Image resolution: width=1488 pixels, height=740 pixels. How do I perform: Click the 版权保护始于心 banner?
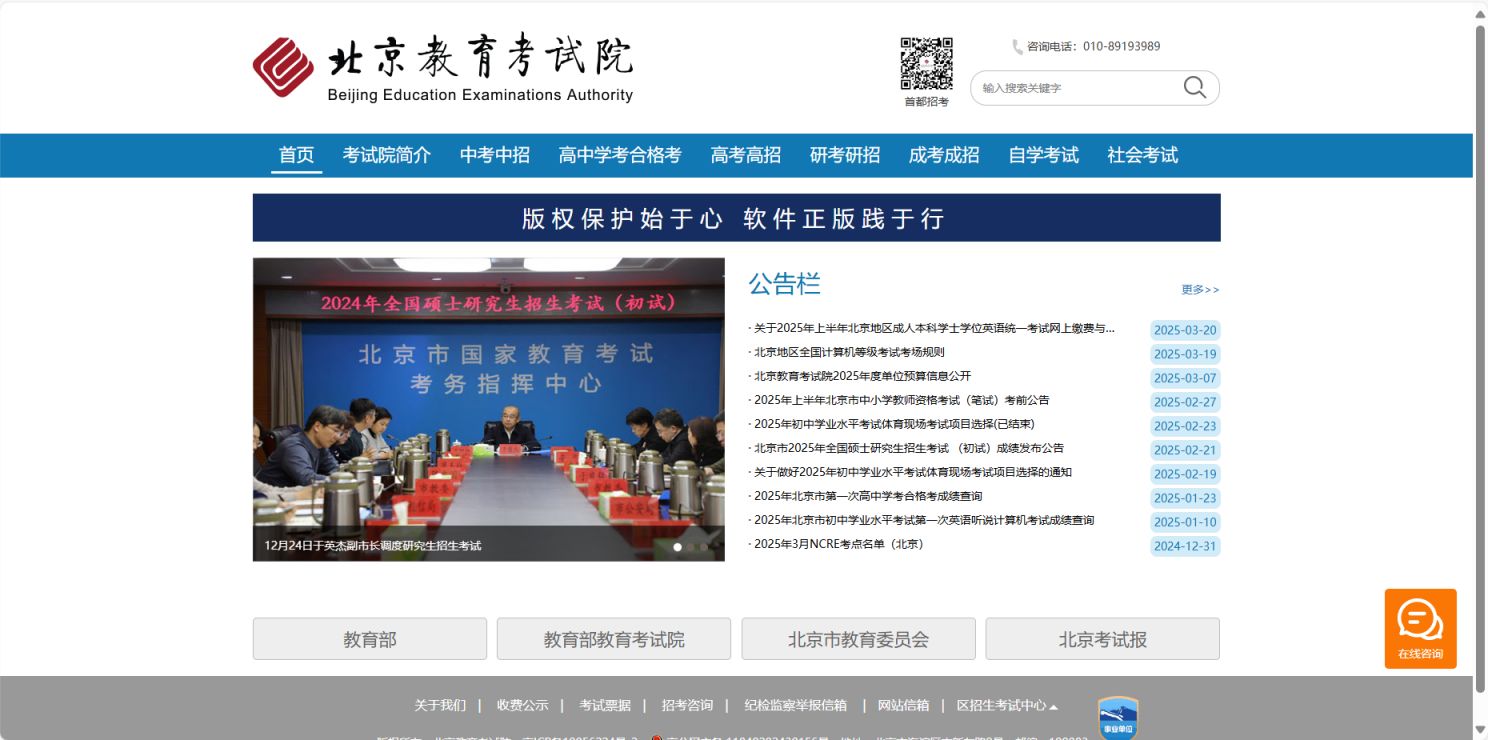click(x=736, y=218)
